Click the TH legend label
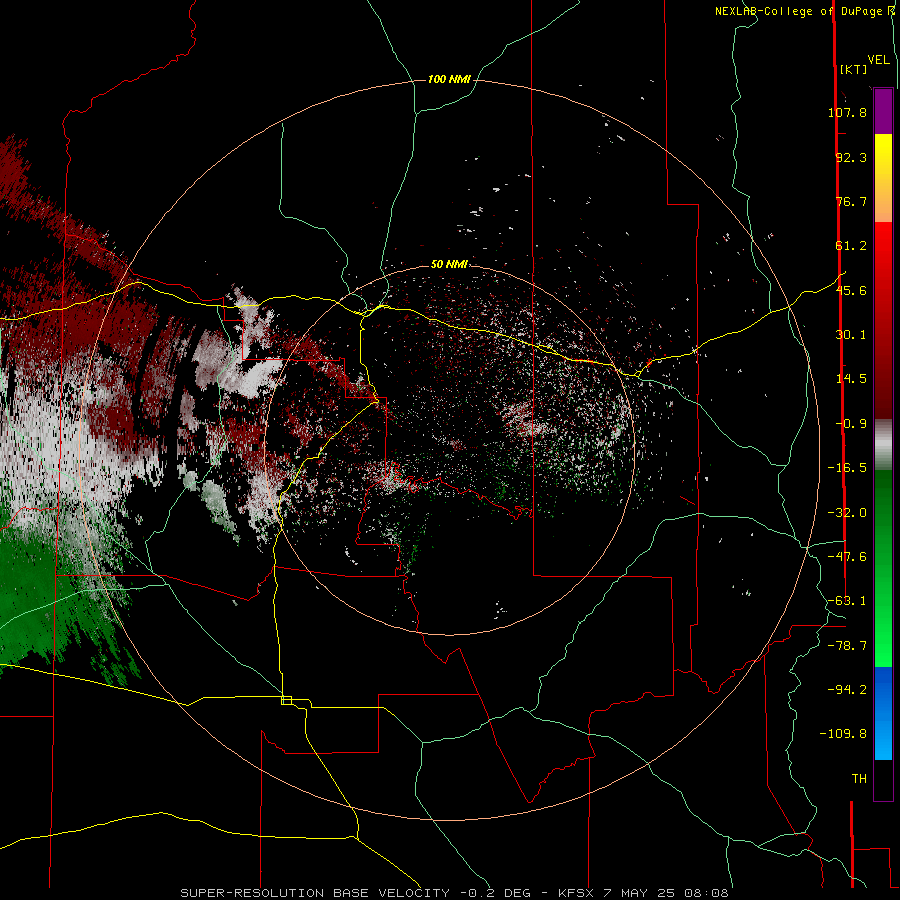Image resolution: width=900 pixels, height=900 pixels. coord(859,779)
